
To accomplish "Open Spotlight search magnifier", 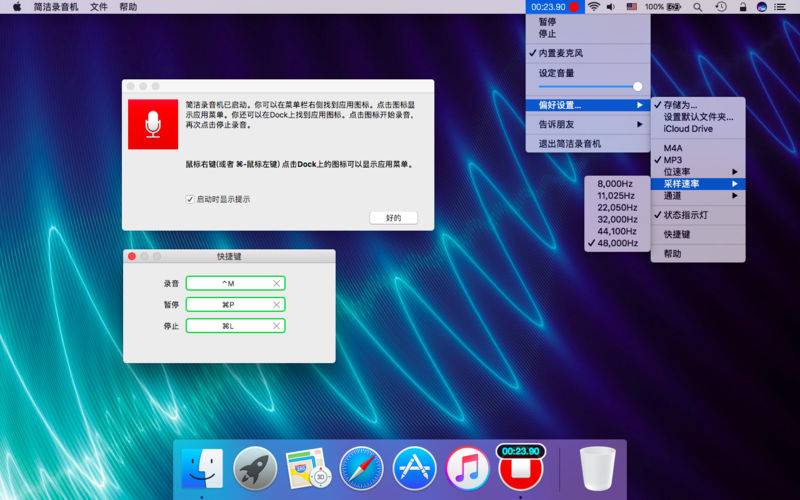I will (x=697, y=7).
